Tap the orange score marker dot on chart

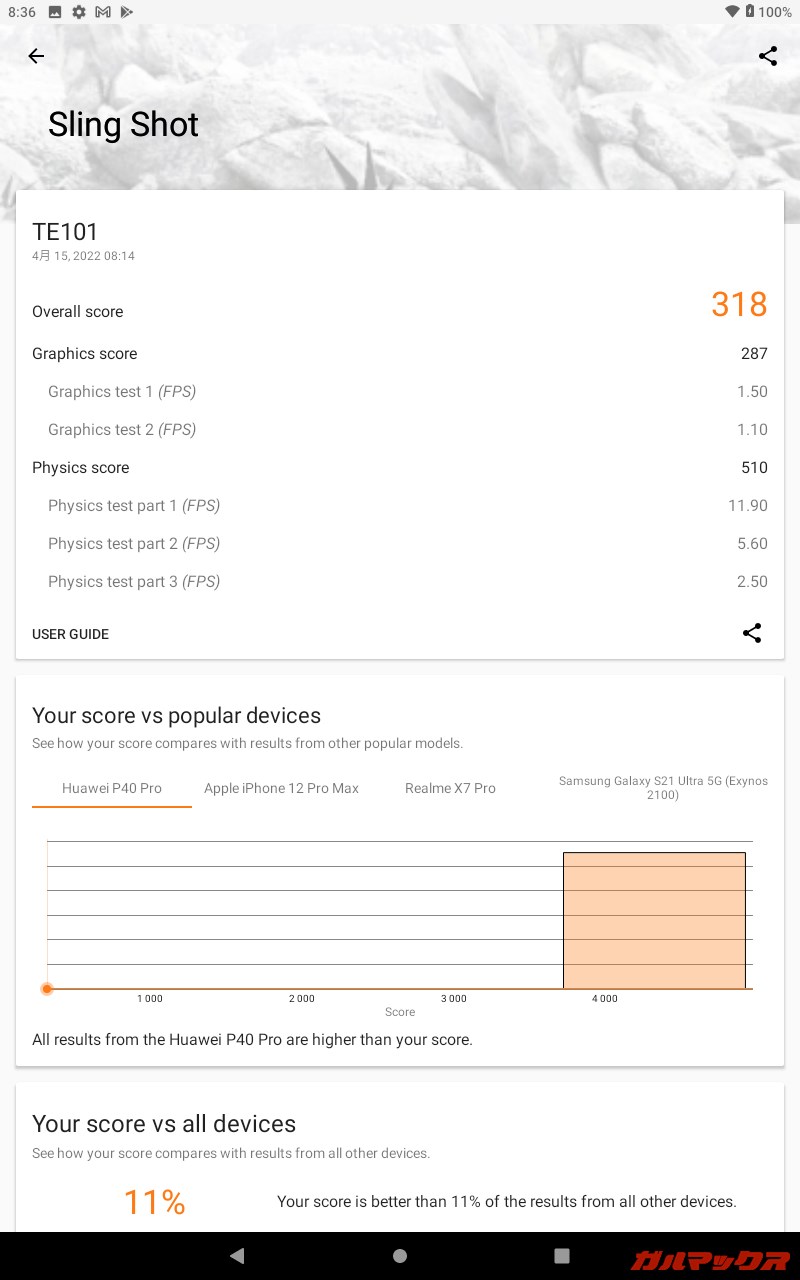[x=47, y=989]
